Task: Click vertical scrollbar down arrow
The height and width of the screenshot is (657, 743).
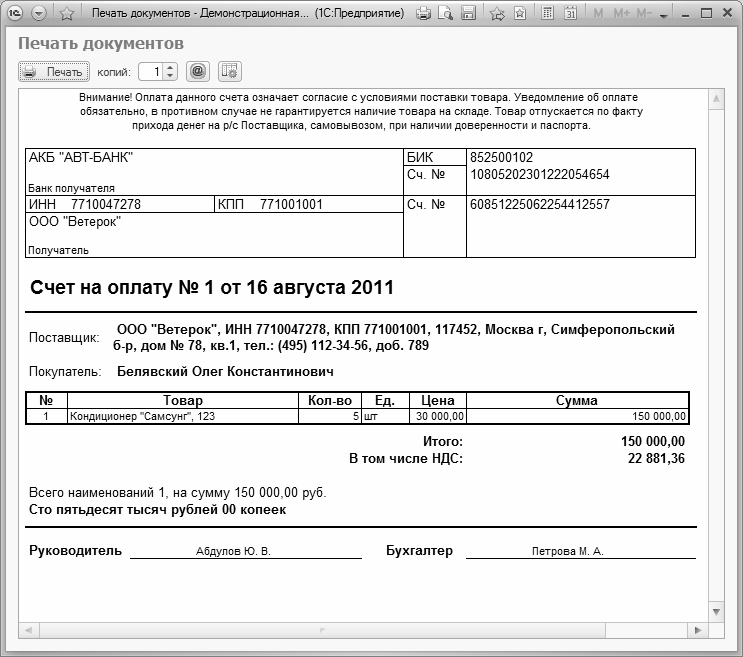Action: click(716, 612)
